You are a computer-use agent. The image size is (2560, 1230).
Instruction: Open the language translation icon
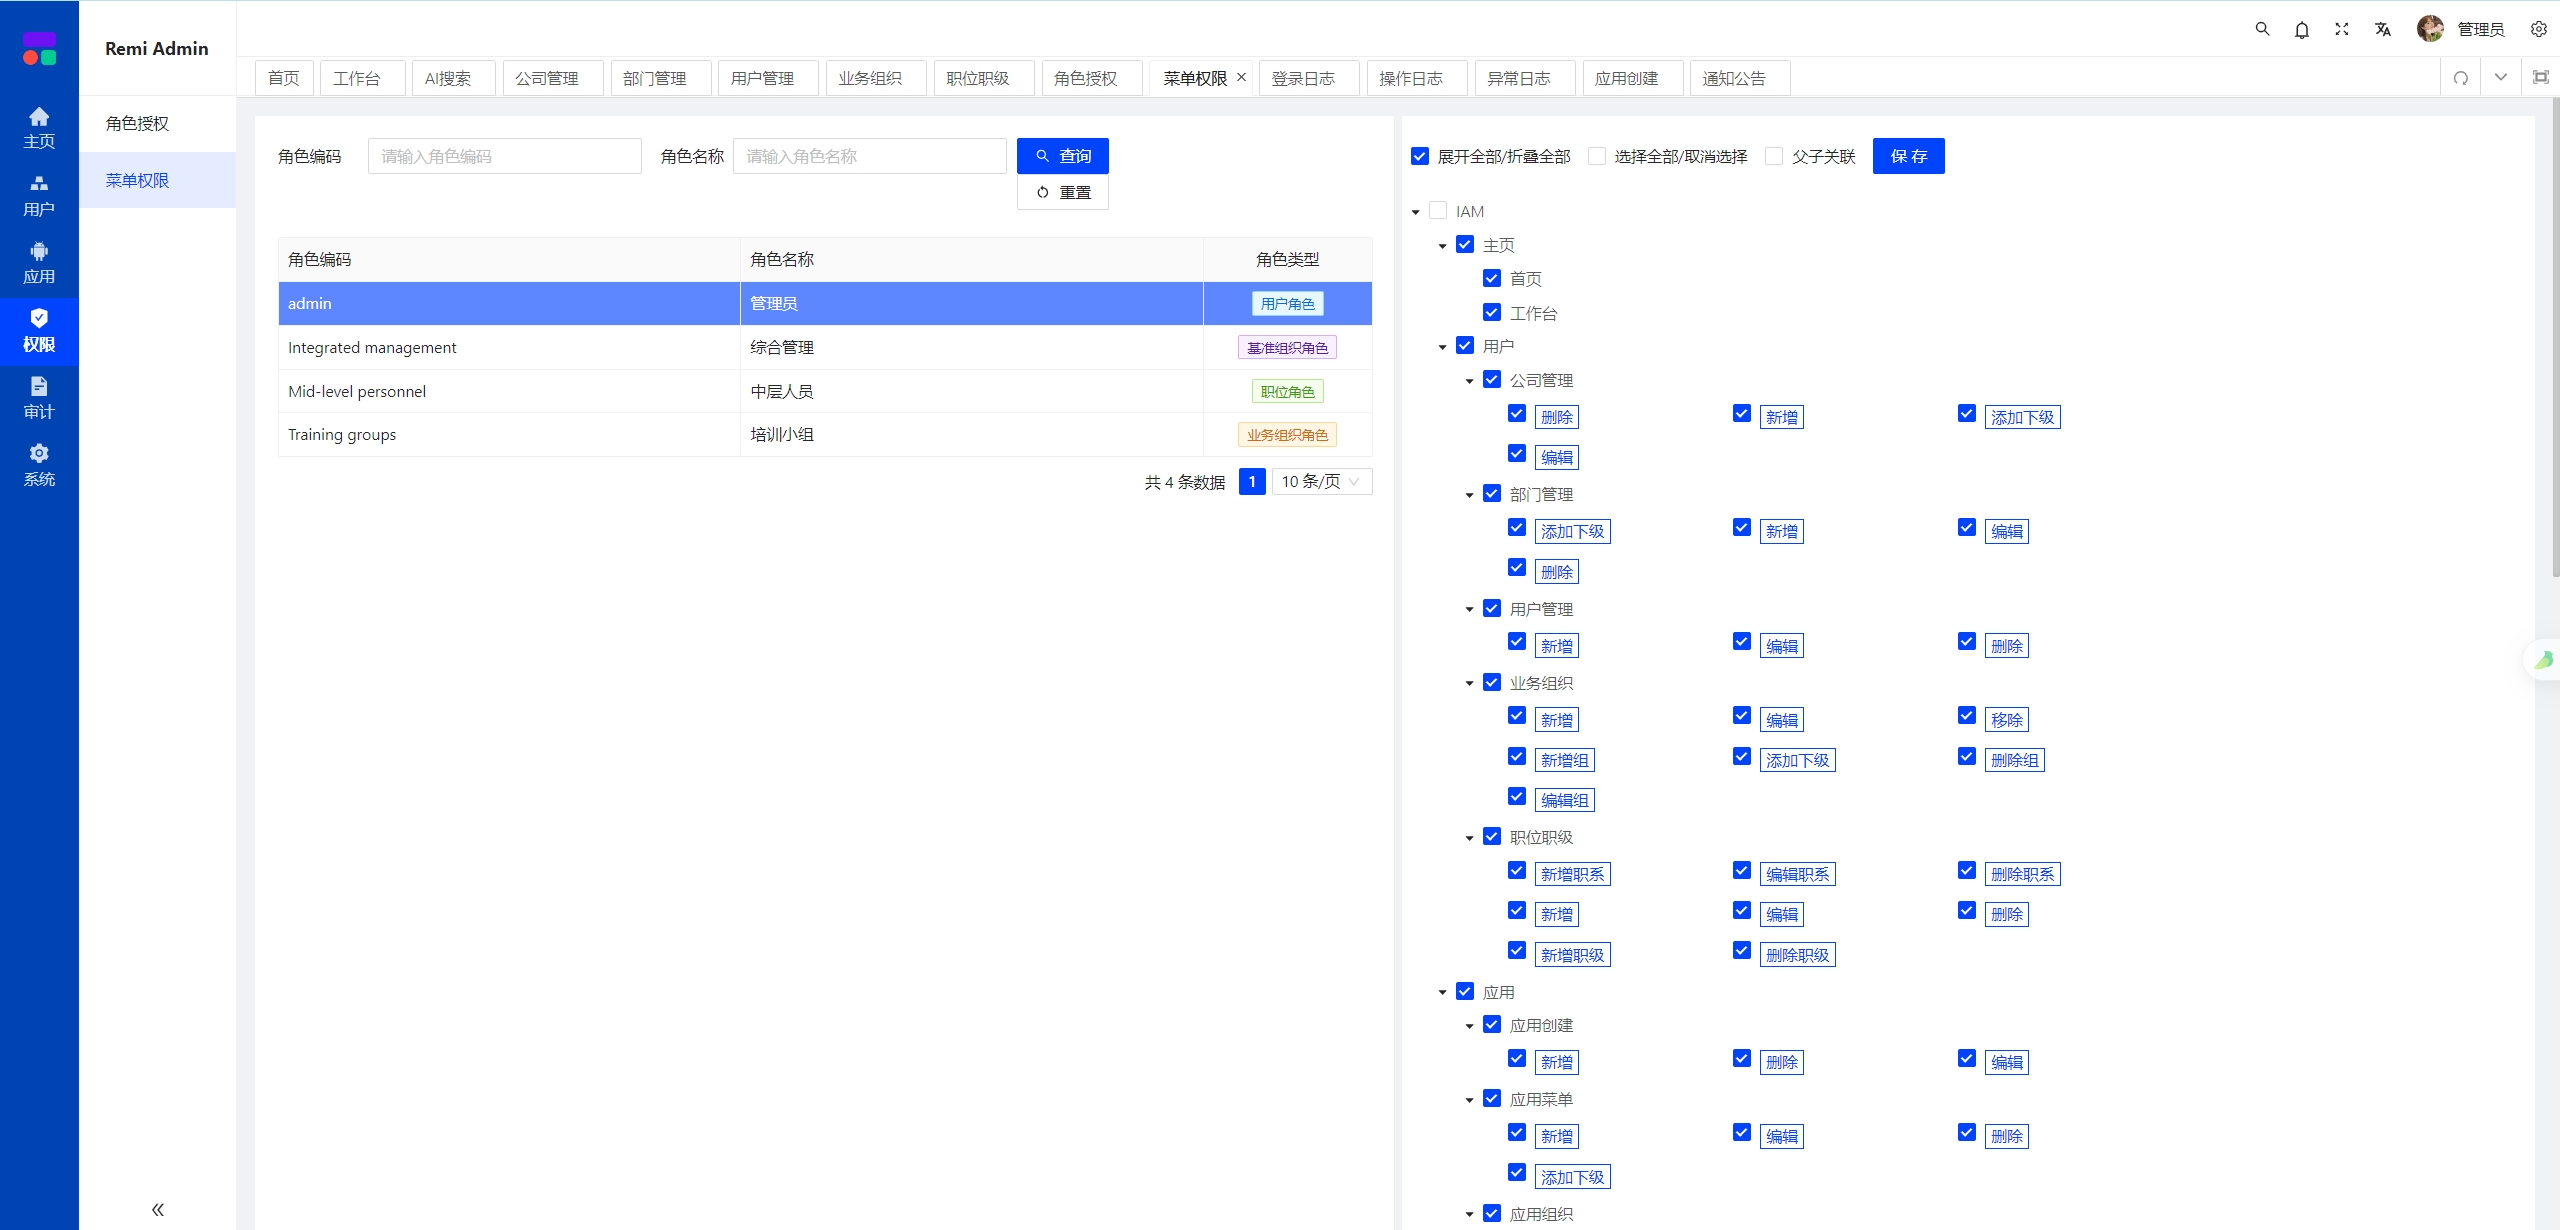[x=2382, y=29]
